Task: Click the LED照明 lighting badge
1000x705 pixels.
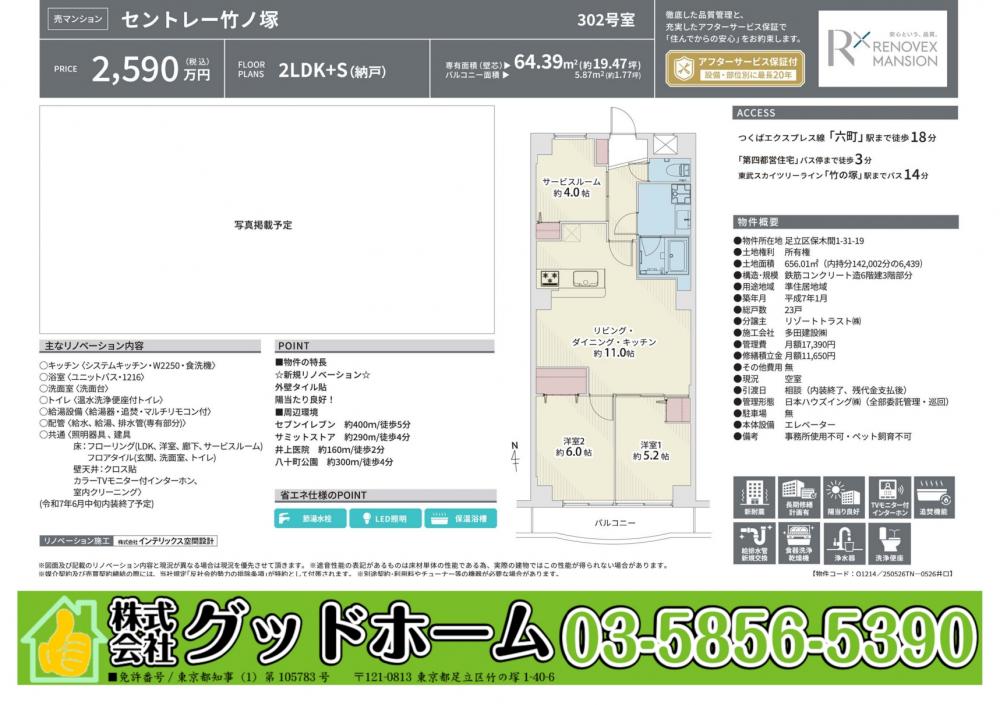Action: (x=385, y=519)
